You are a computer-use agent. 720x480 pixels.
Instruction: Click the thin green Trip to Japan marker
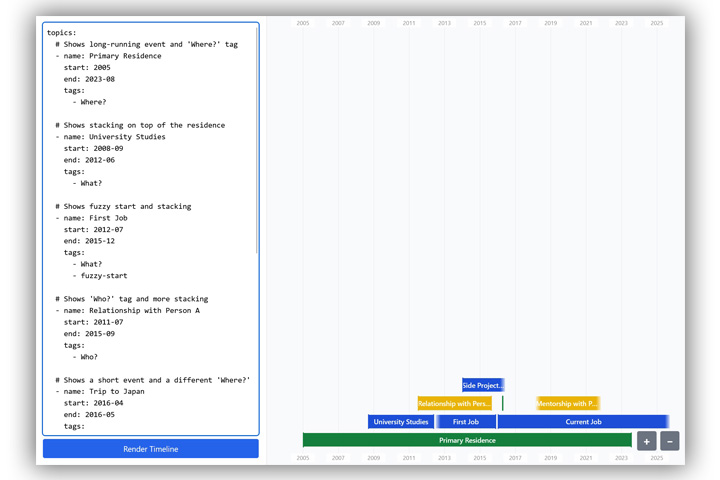(x=502, y=404)
